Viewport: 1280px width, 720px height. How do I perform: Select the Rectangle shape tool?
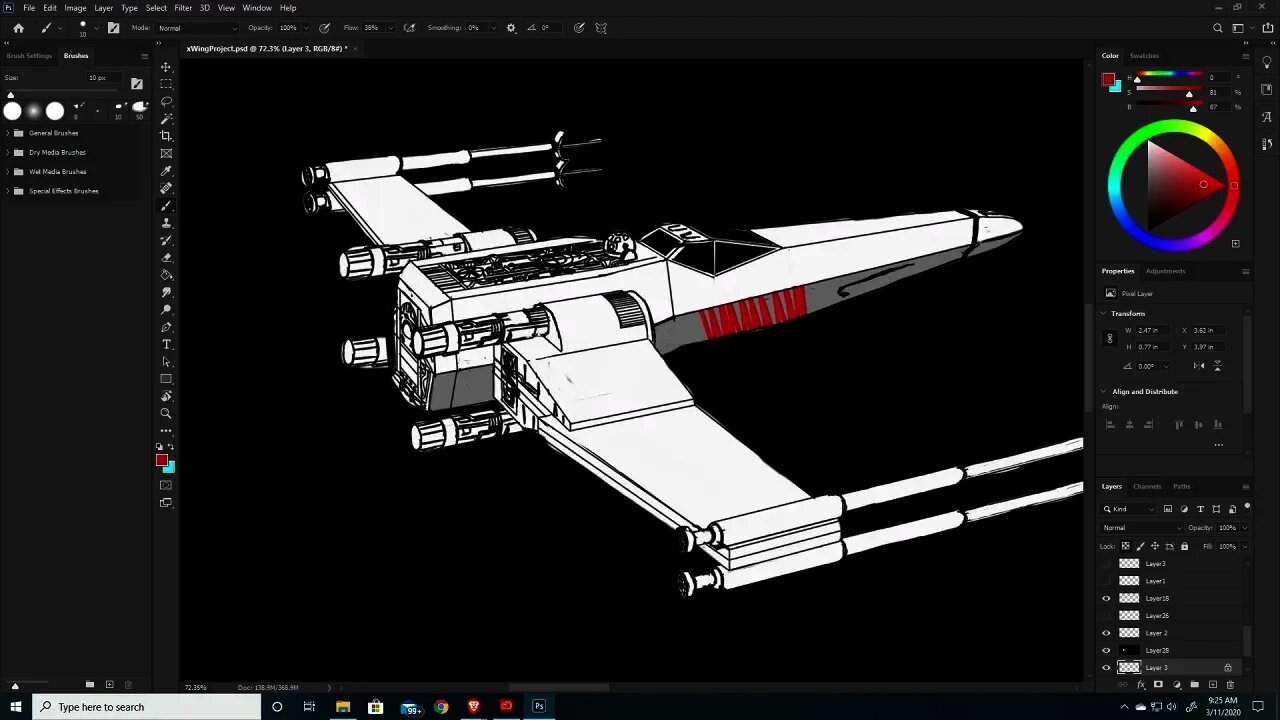[166, 379]
